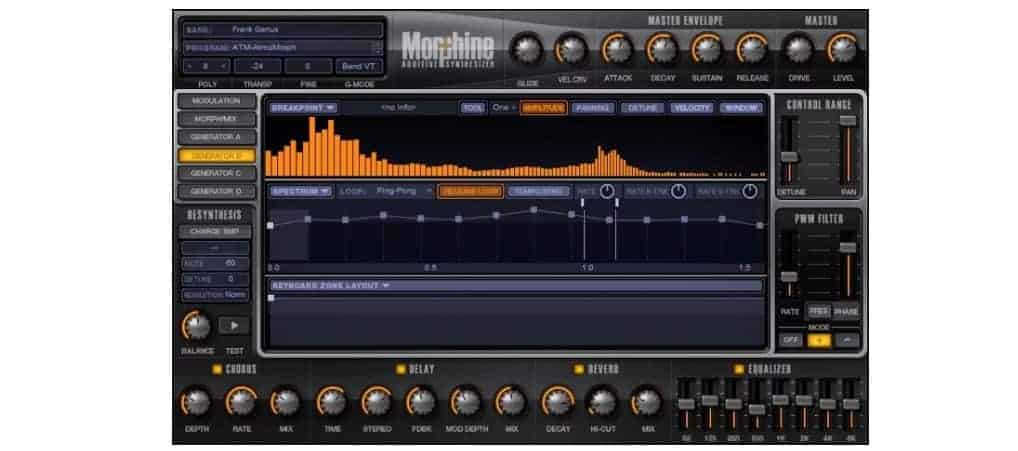Viewport: 1018px width, 451px height.
Task: Open the Bend VT G-Mode selector
Action: tap(359, 66)
